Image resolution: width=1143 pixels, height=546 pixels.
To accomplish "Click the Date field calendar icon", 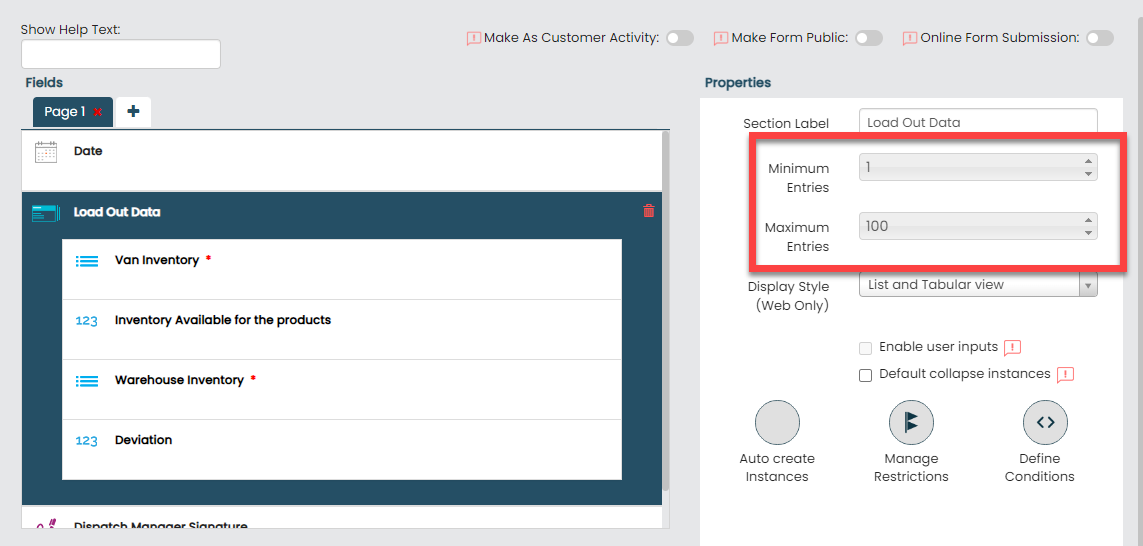I will (46, 152).
